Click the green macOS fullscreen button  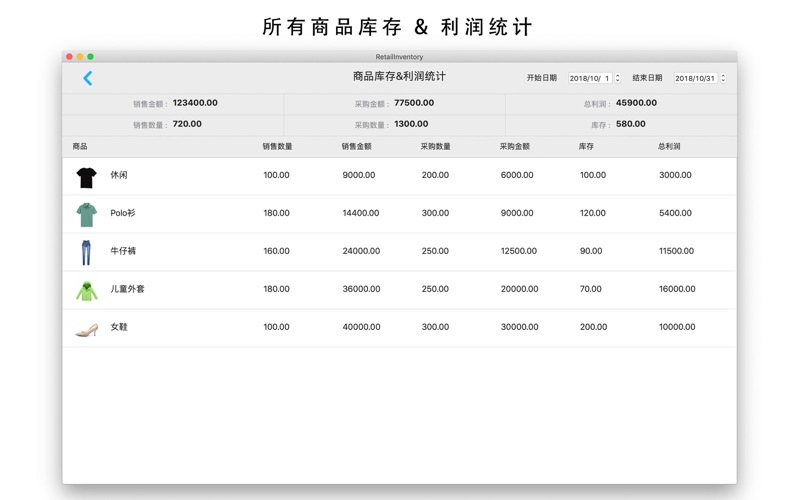[91, 57]
